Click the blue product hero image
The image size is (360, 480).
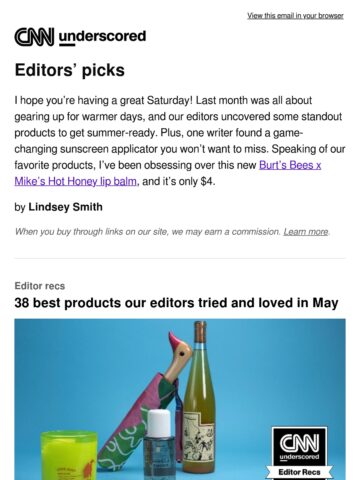point(180,399)
